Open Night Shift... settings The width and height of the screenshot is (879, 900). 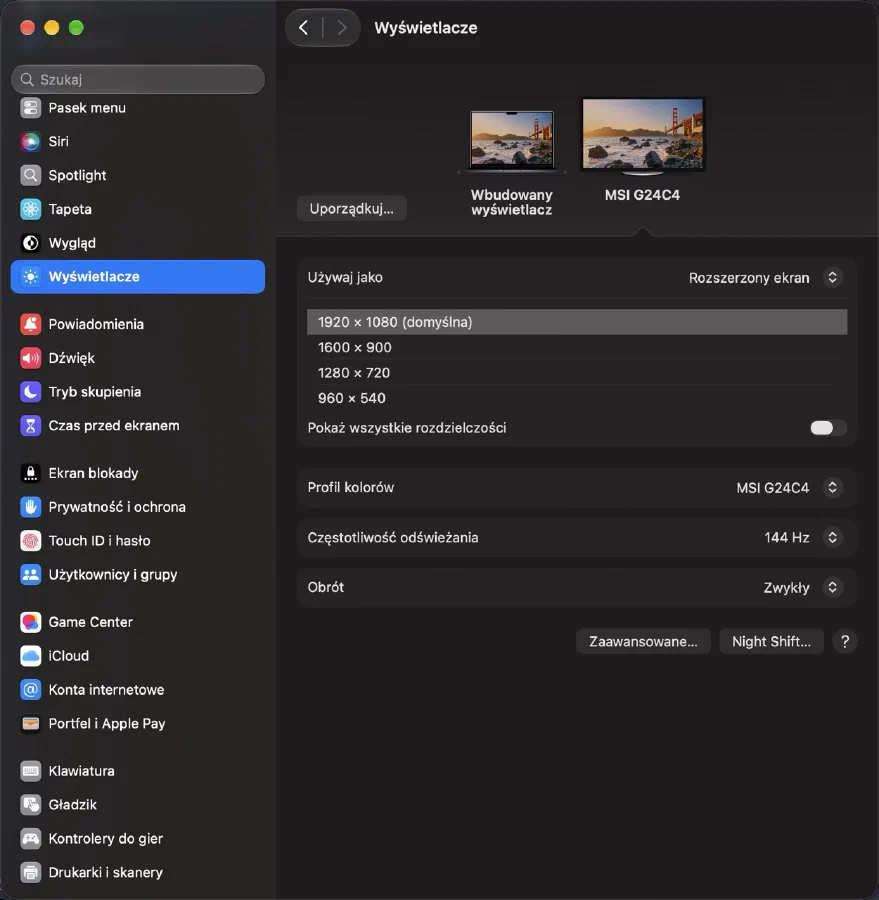(771, 641)
